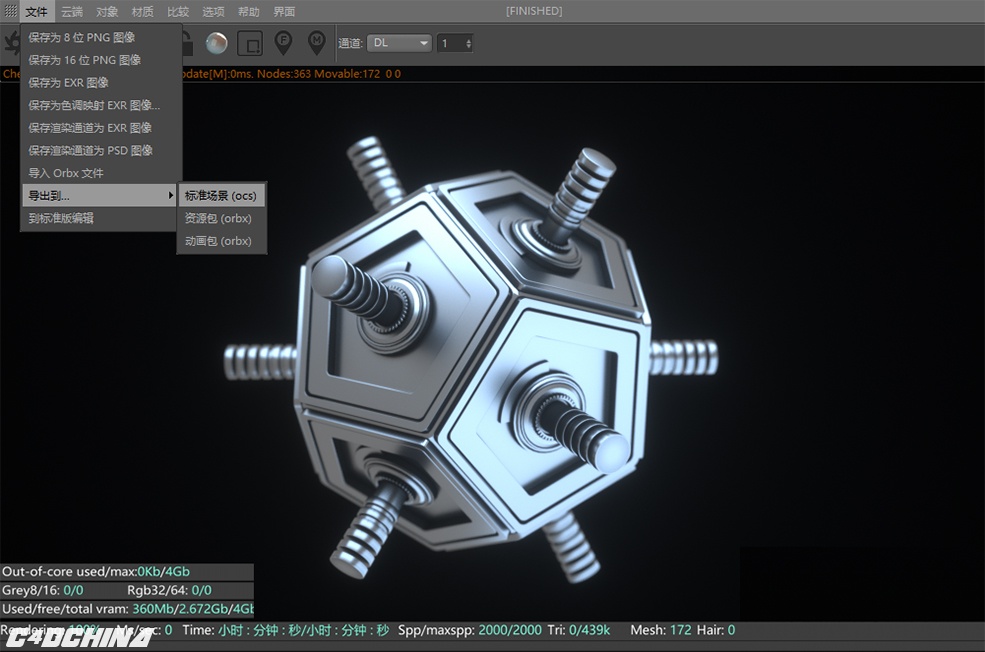985x652 pixels.
Task: Choose 到标准版编辑
Action: [x=101, y=219]
